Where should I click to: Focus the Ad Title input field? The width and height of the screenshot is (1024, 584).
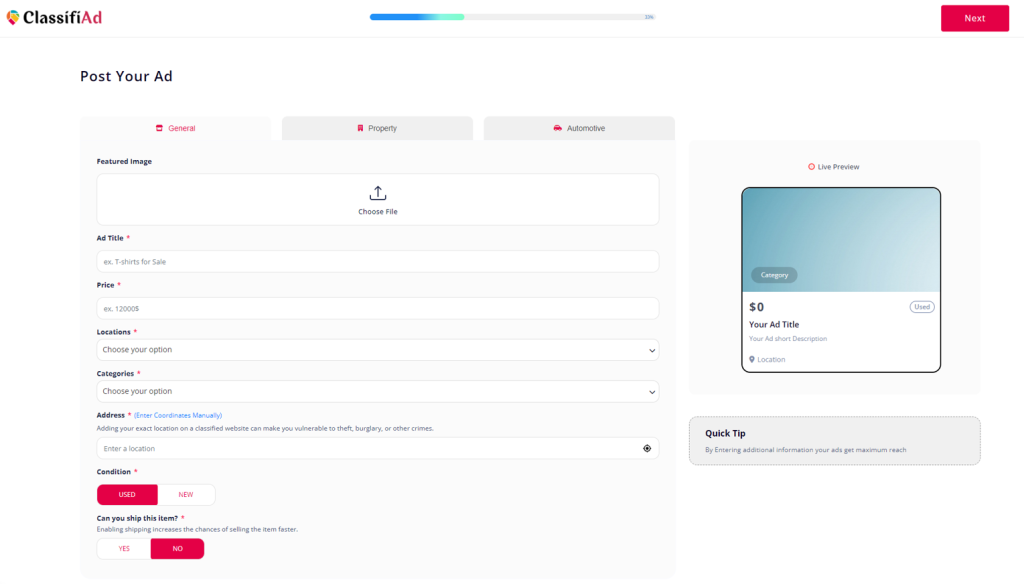click(x=377, y=262)
